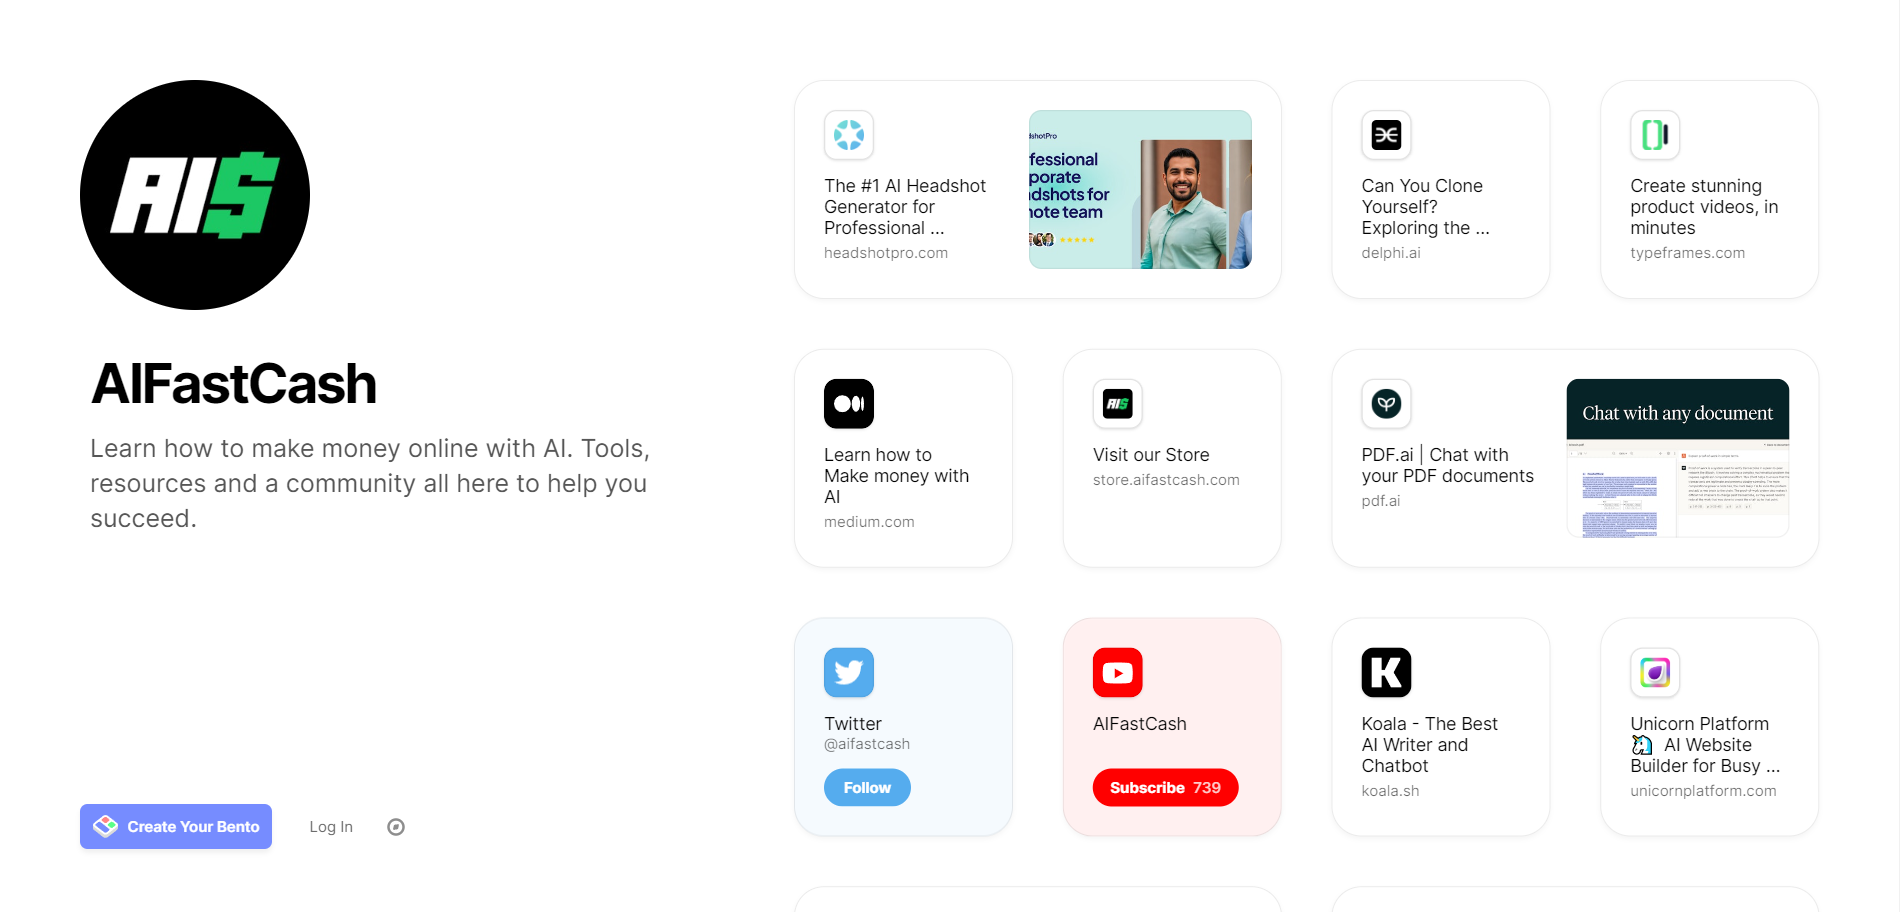
Task: Open headshotpro.com link text
Action: 886,253
